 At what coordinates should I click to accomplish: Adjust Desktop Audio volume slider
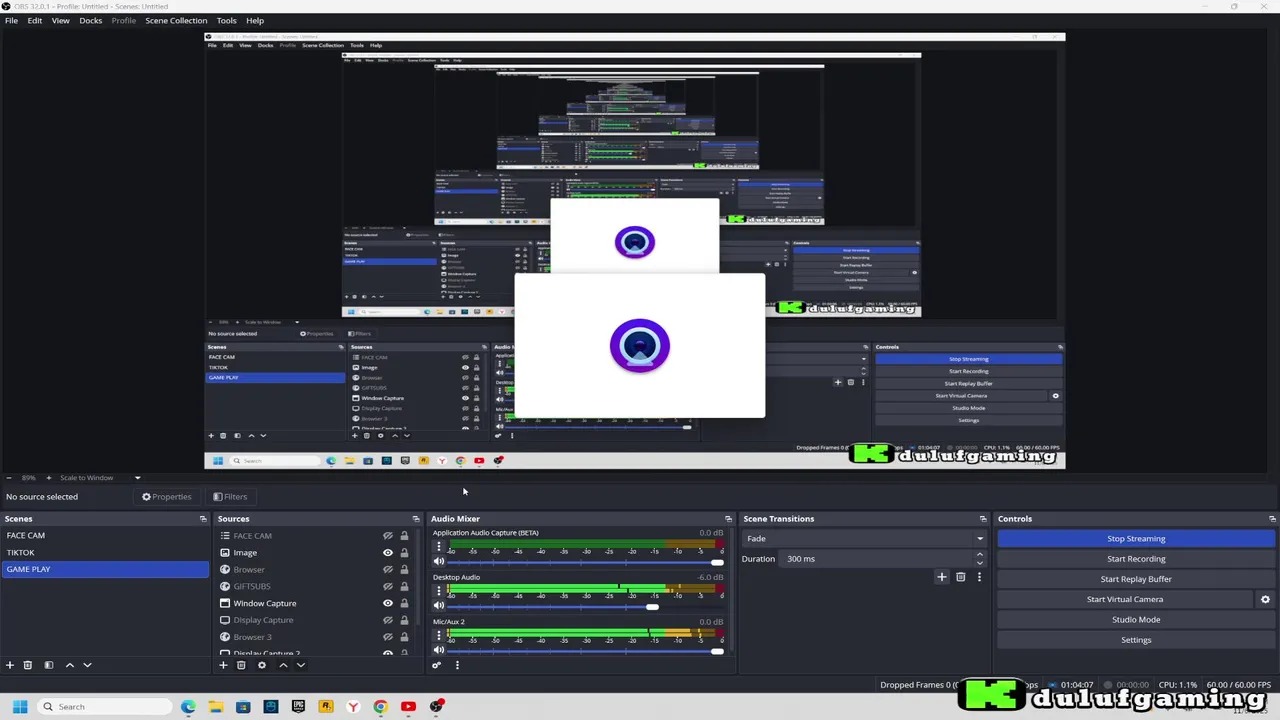[x=585, y=607]
